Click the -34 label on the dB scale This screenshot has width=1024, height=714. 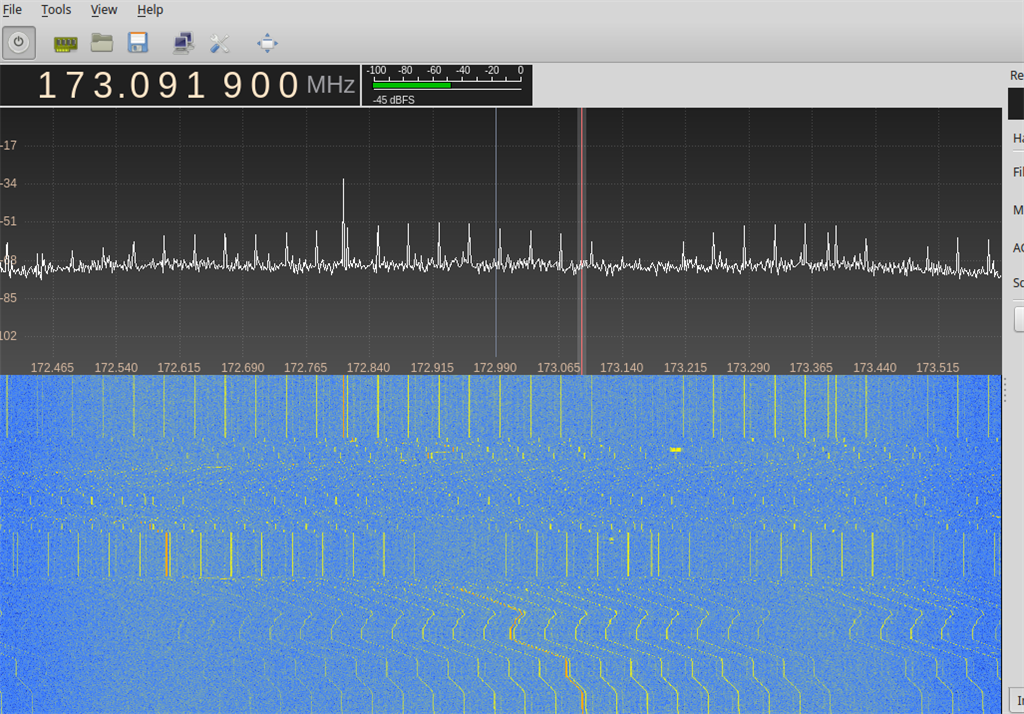tap(9, 184)
